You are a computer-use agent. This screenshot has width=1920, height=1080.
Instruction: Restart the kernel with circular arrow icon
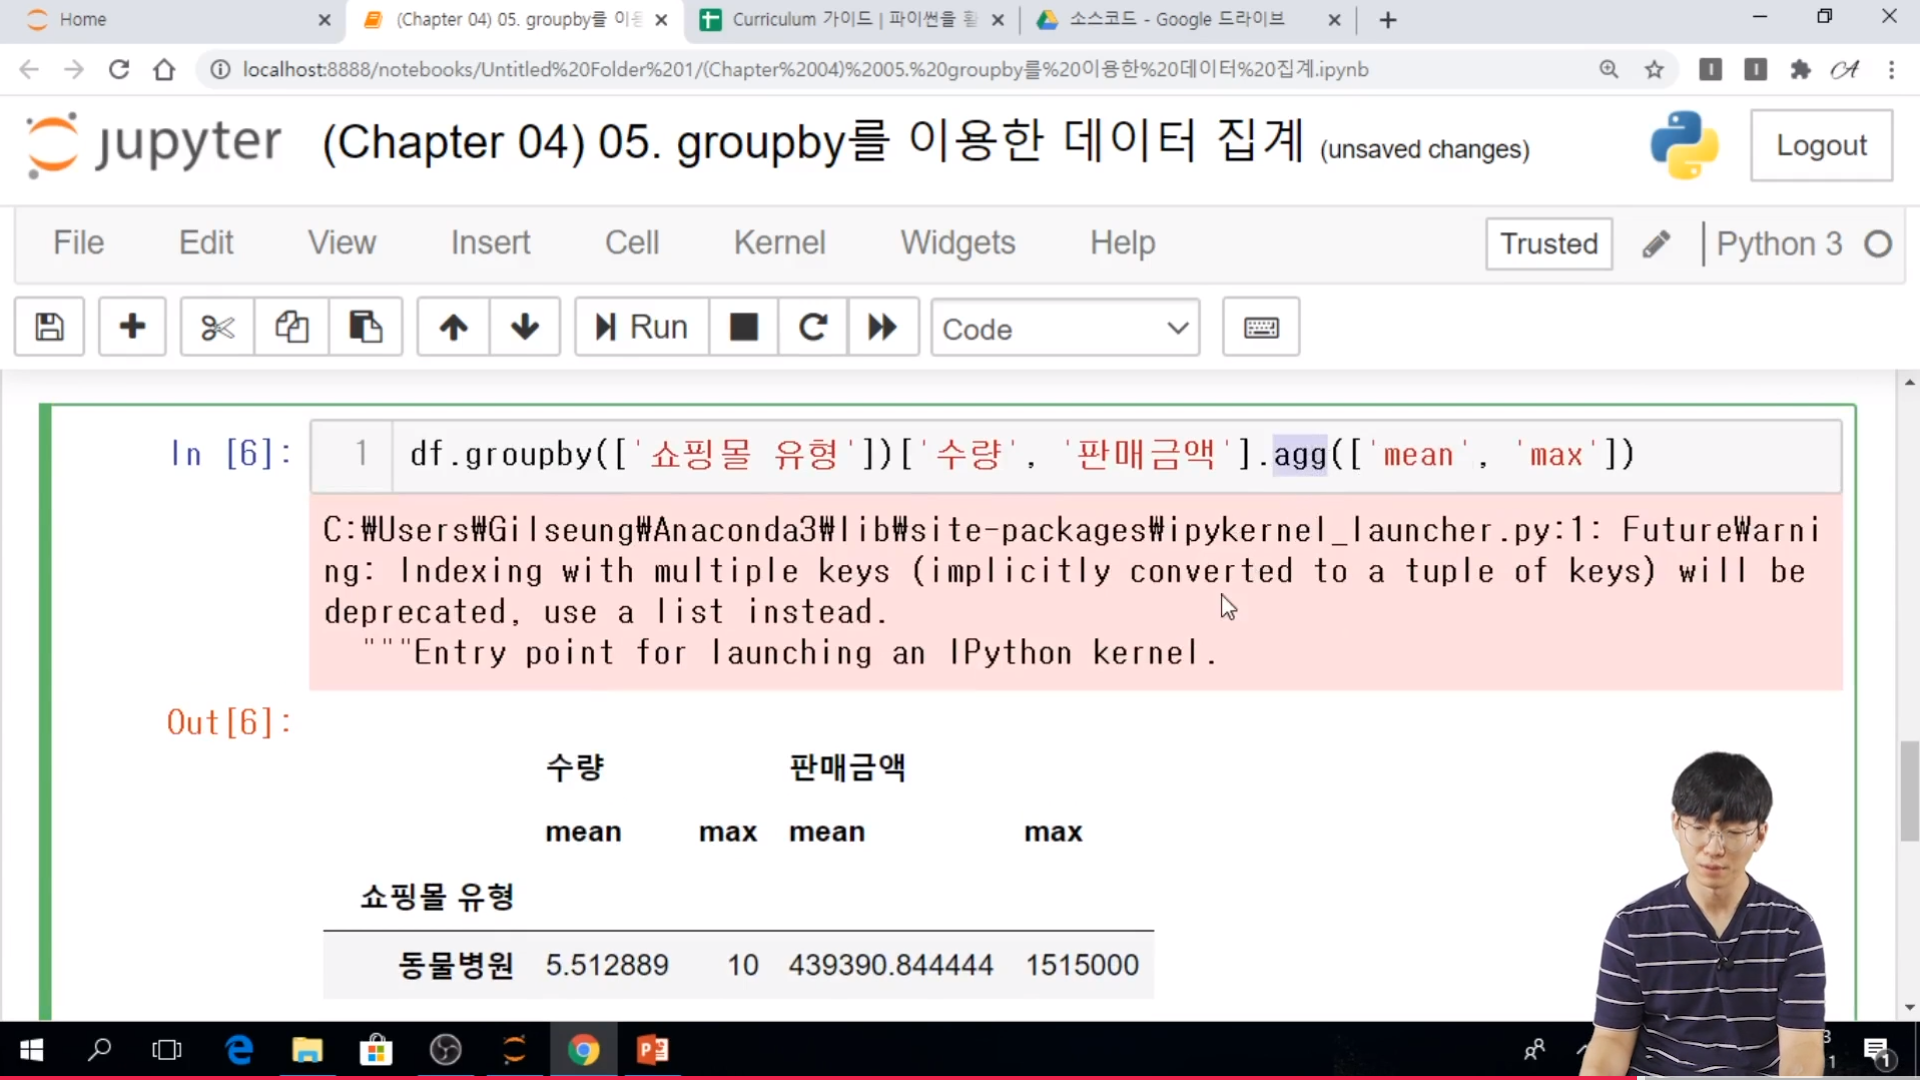tap(812, 327)
